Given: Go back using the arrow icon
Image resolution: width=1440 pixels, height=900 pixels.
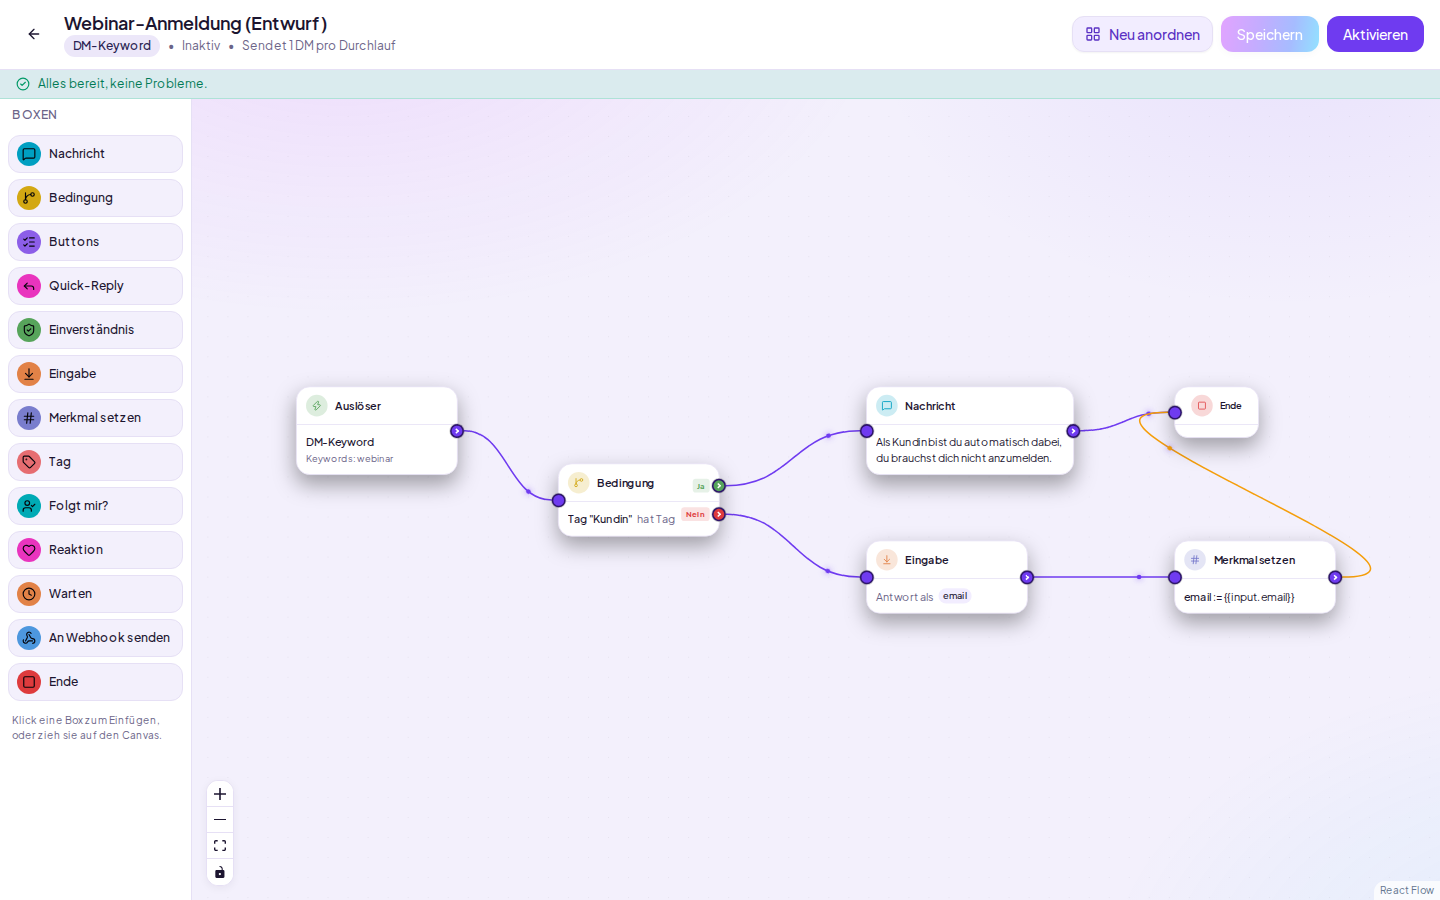Looking at the screenshot, I should tap(34, 34).
